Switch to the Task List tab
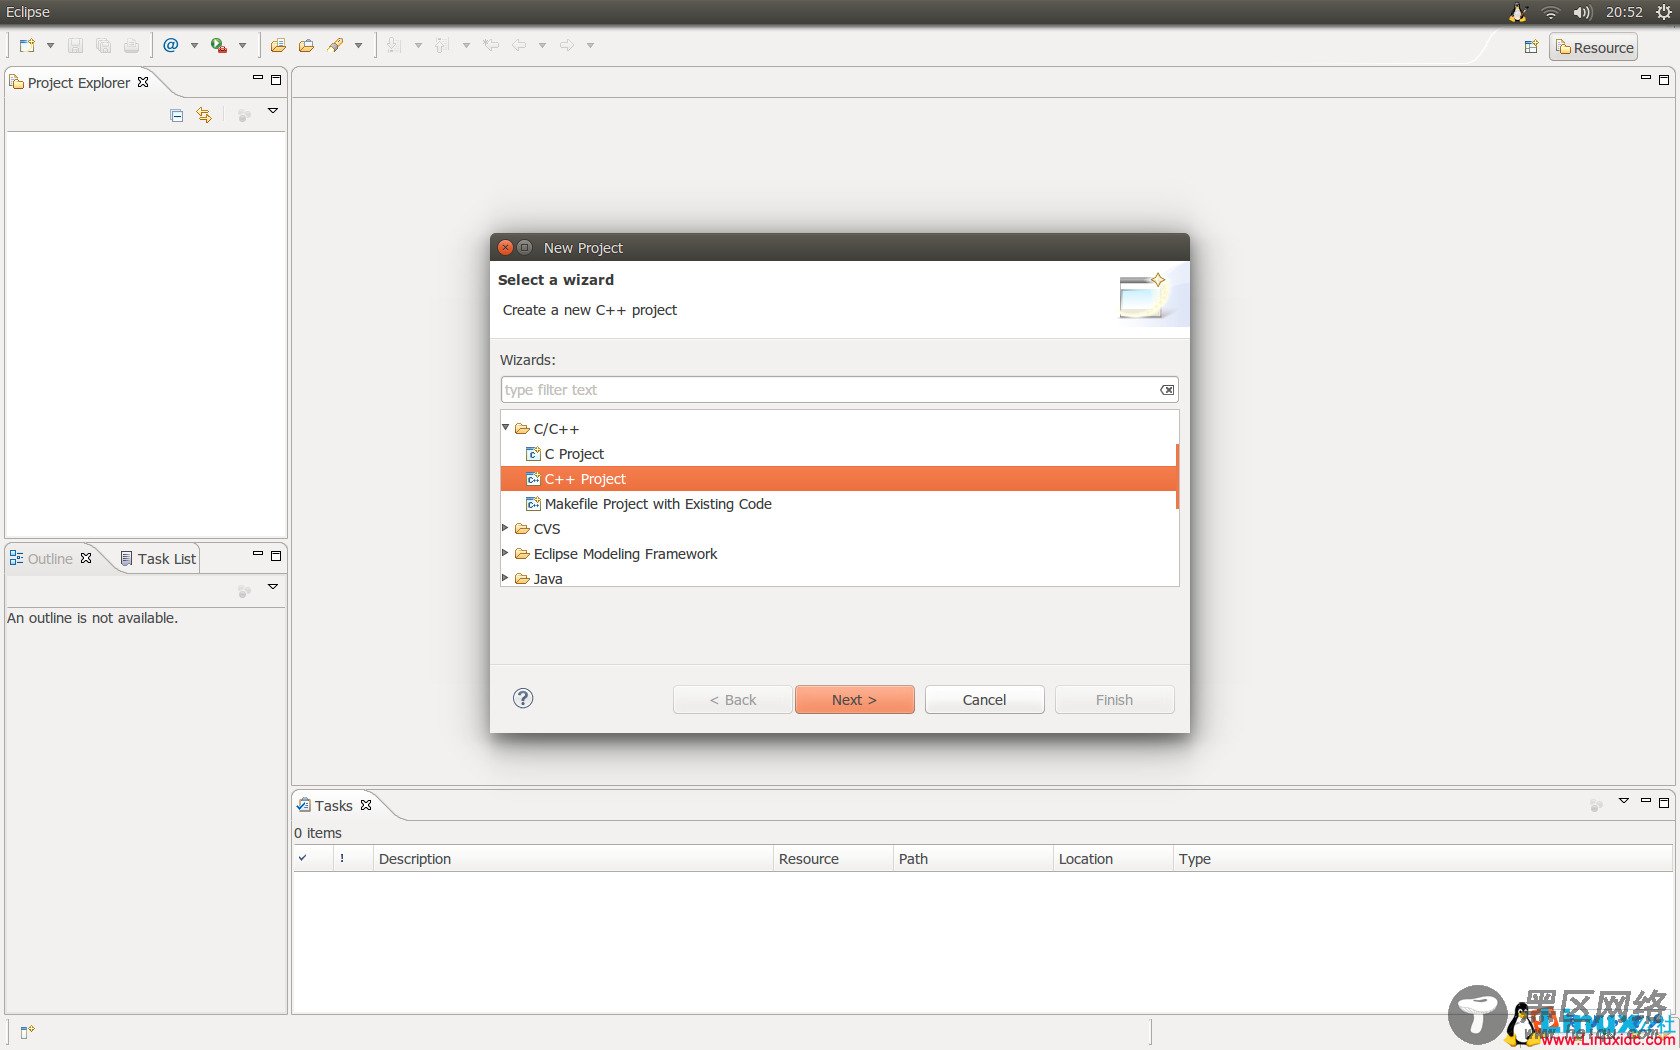This screenshot has width=1680, height=1050. coord(158,559)
